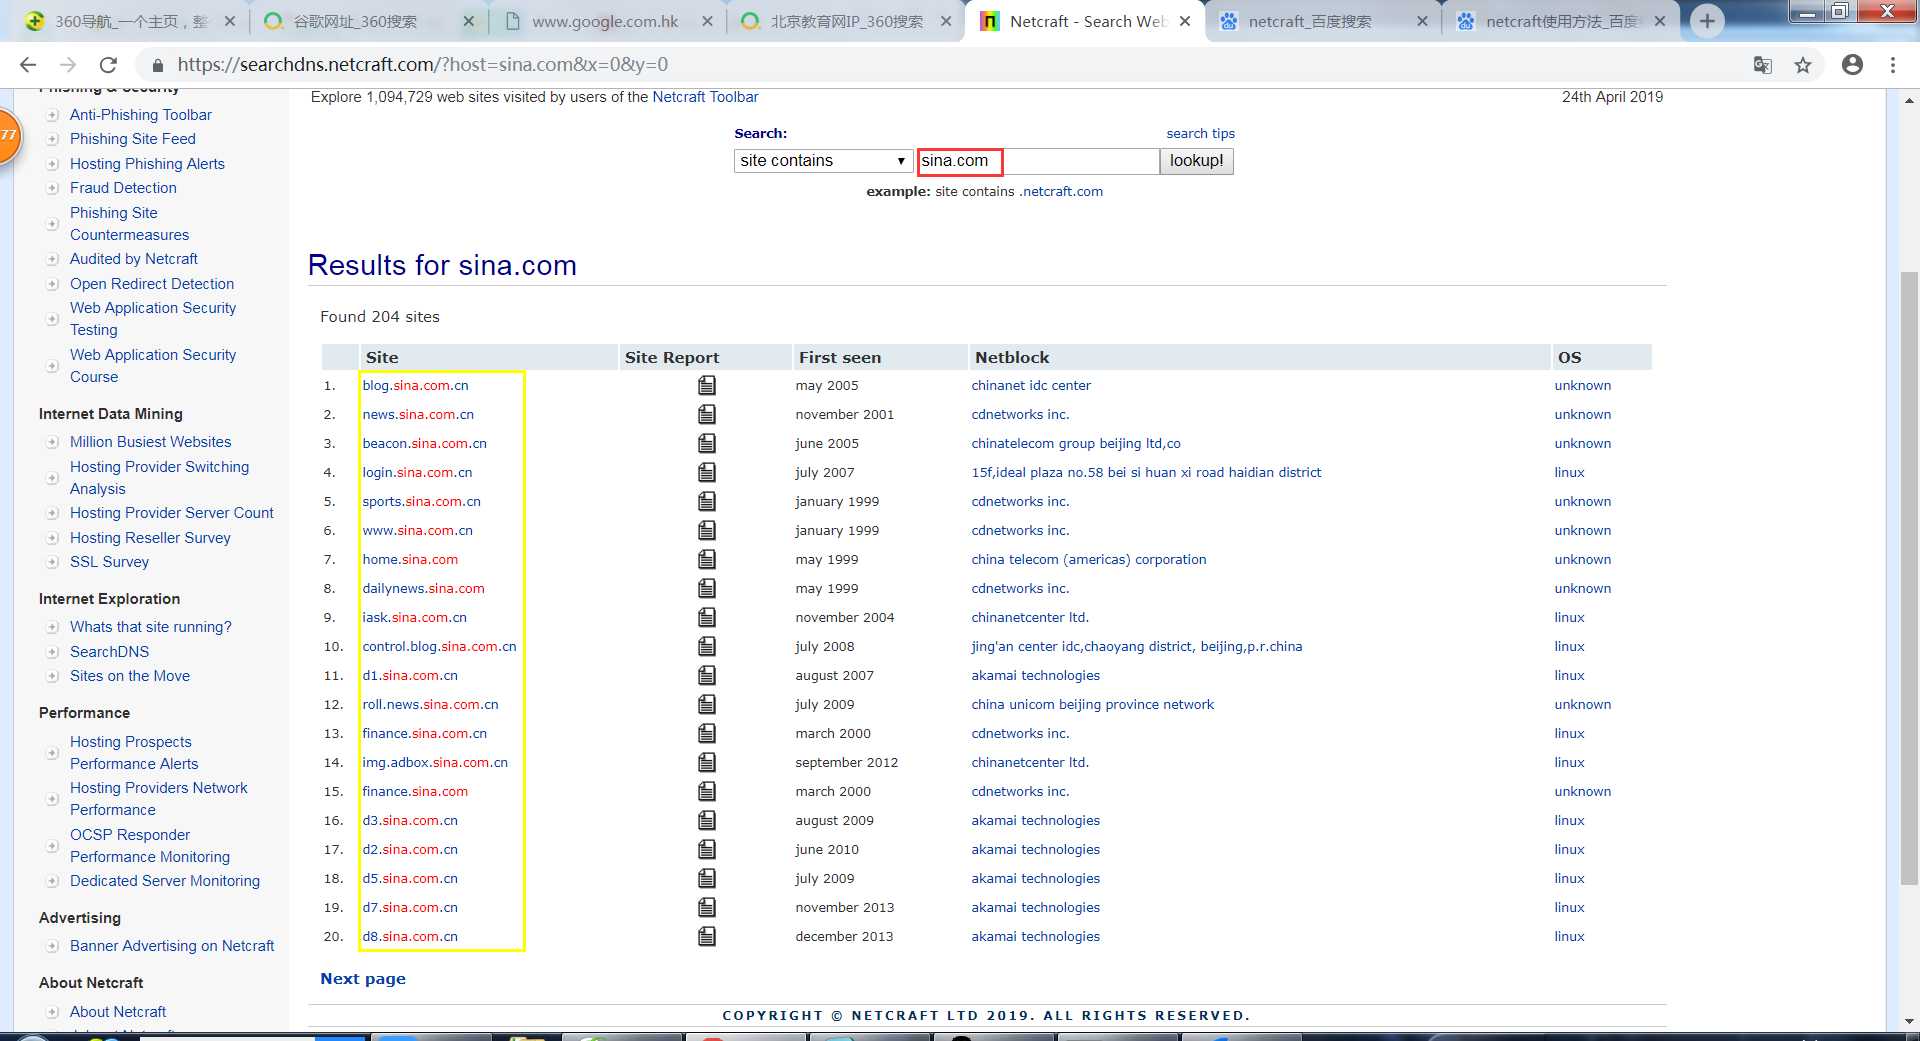Open the Open Redirect Detection link

pyautogui.click(x=152, y=284)
